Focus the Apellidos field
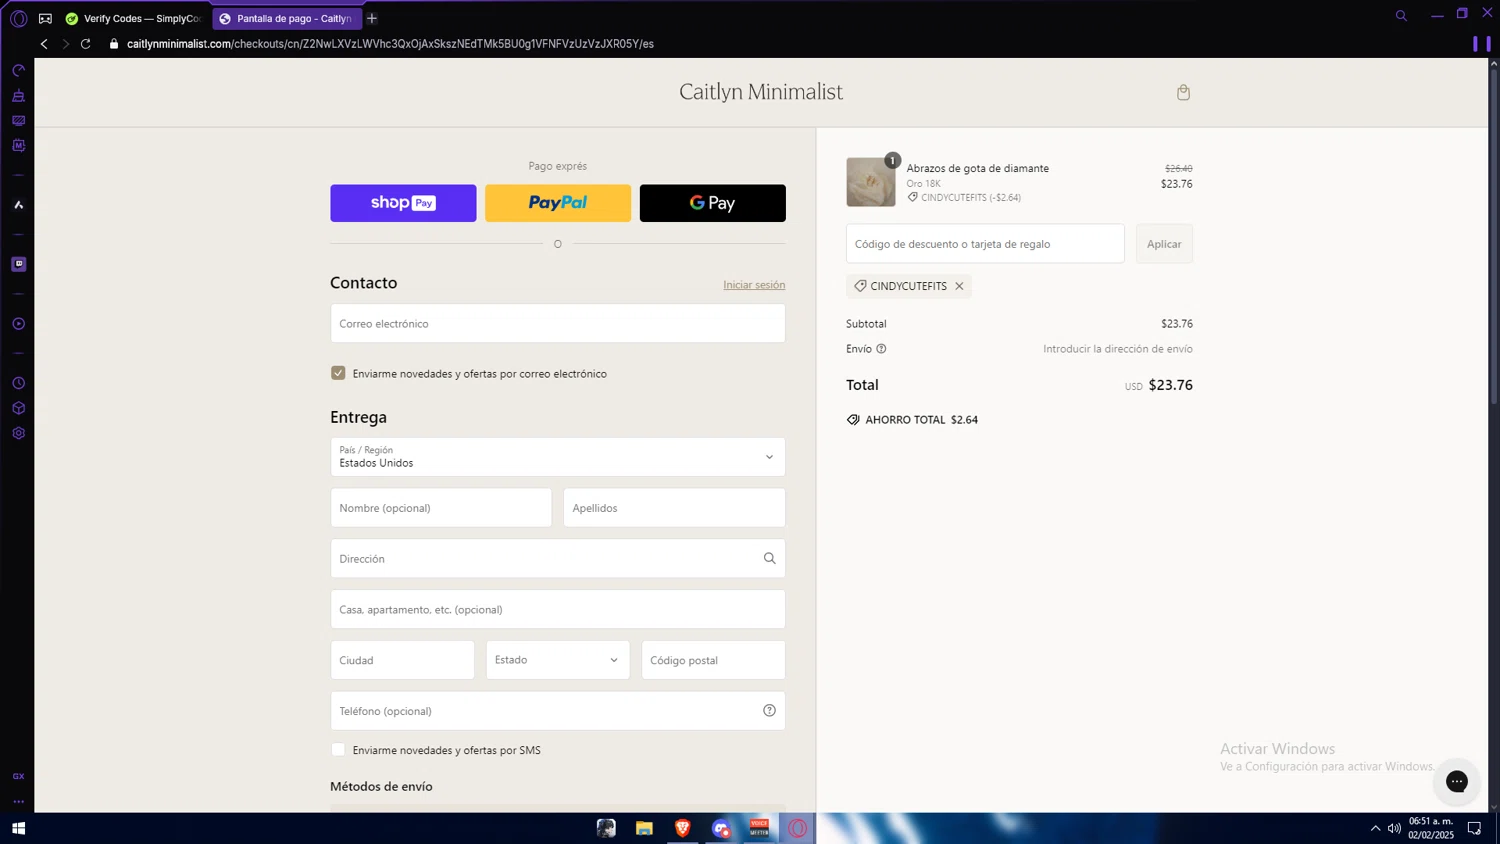1500x844 pixels. click(x=674, y=508)
